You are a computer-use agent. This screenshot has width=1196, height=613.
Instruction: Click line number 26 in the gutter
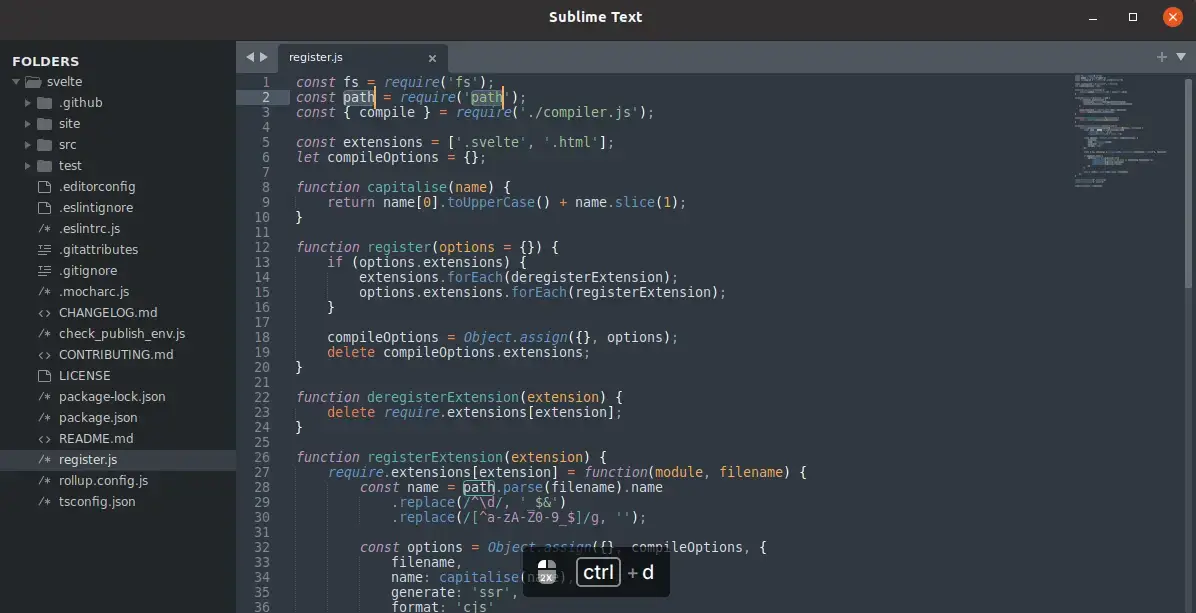[x=262, y=457]
